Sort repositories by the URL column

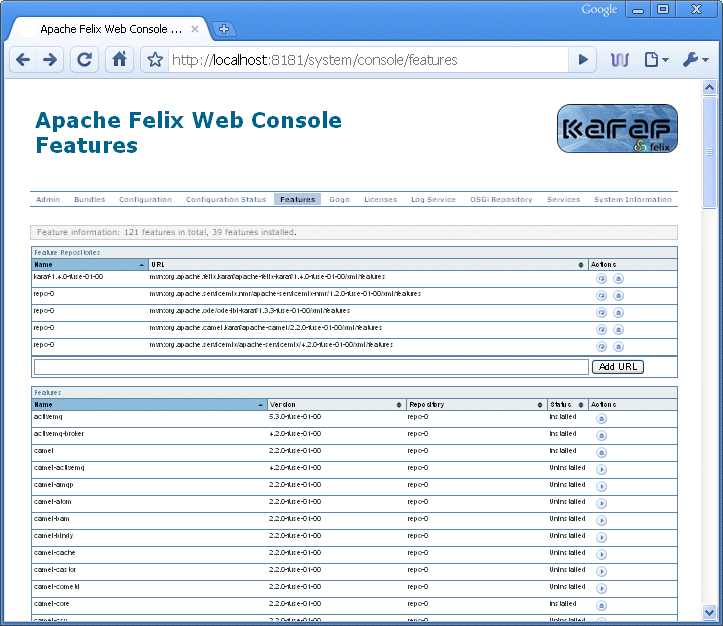[x=368, y=265]
